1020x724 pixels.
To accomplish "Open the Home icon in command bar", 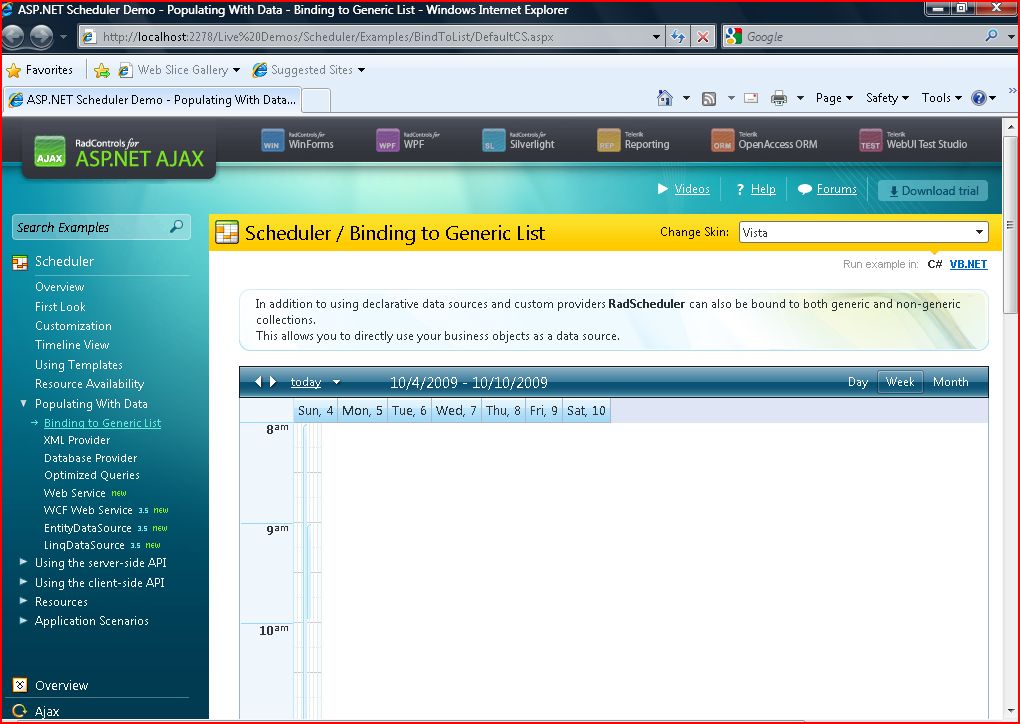I will 665,98.
